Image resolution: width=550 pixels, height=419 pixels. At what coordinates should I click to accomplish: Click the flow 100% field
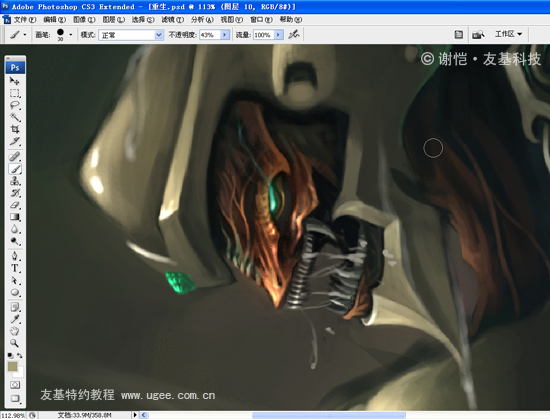[x=263, y=35]
